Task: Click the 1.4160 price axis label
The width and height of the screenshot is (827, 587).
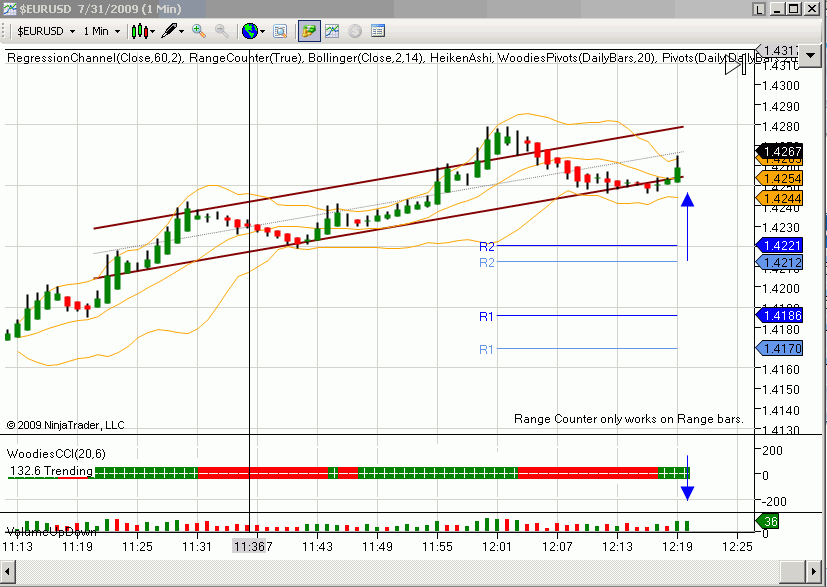Action: 781,370
